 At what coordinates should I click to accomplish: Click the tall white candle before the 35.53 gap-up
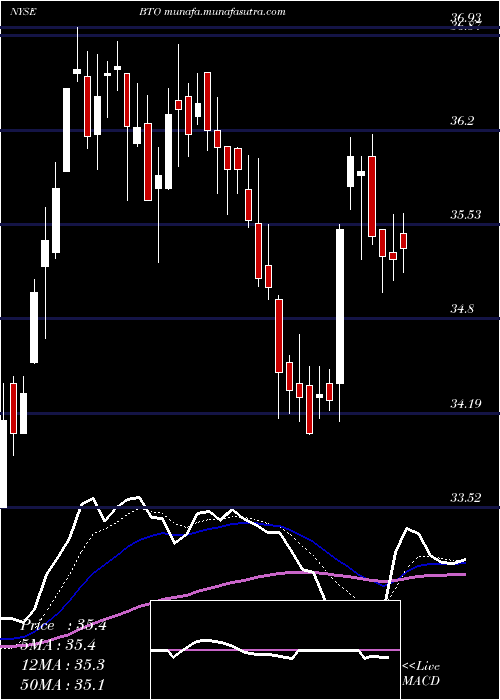click(340, 306)
